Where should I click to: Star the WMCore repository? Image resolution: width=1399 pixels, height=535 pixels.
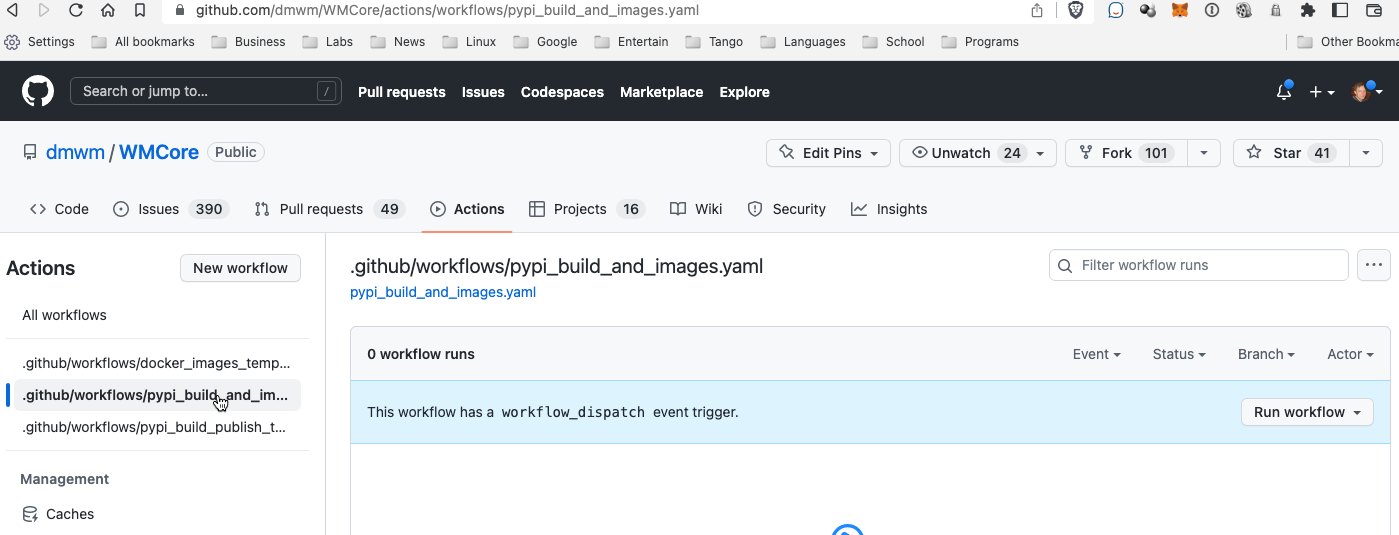click(x=1291, y=153)
